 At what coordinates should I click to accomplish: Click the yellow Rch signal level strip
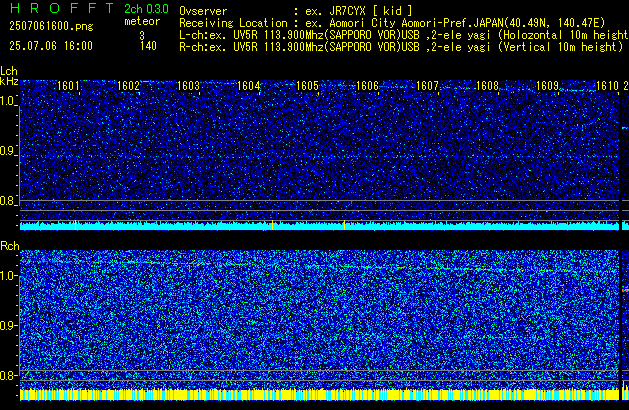pyautogui.click(x=319, y=395)
